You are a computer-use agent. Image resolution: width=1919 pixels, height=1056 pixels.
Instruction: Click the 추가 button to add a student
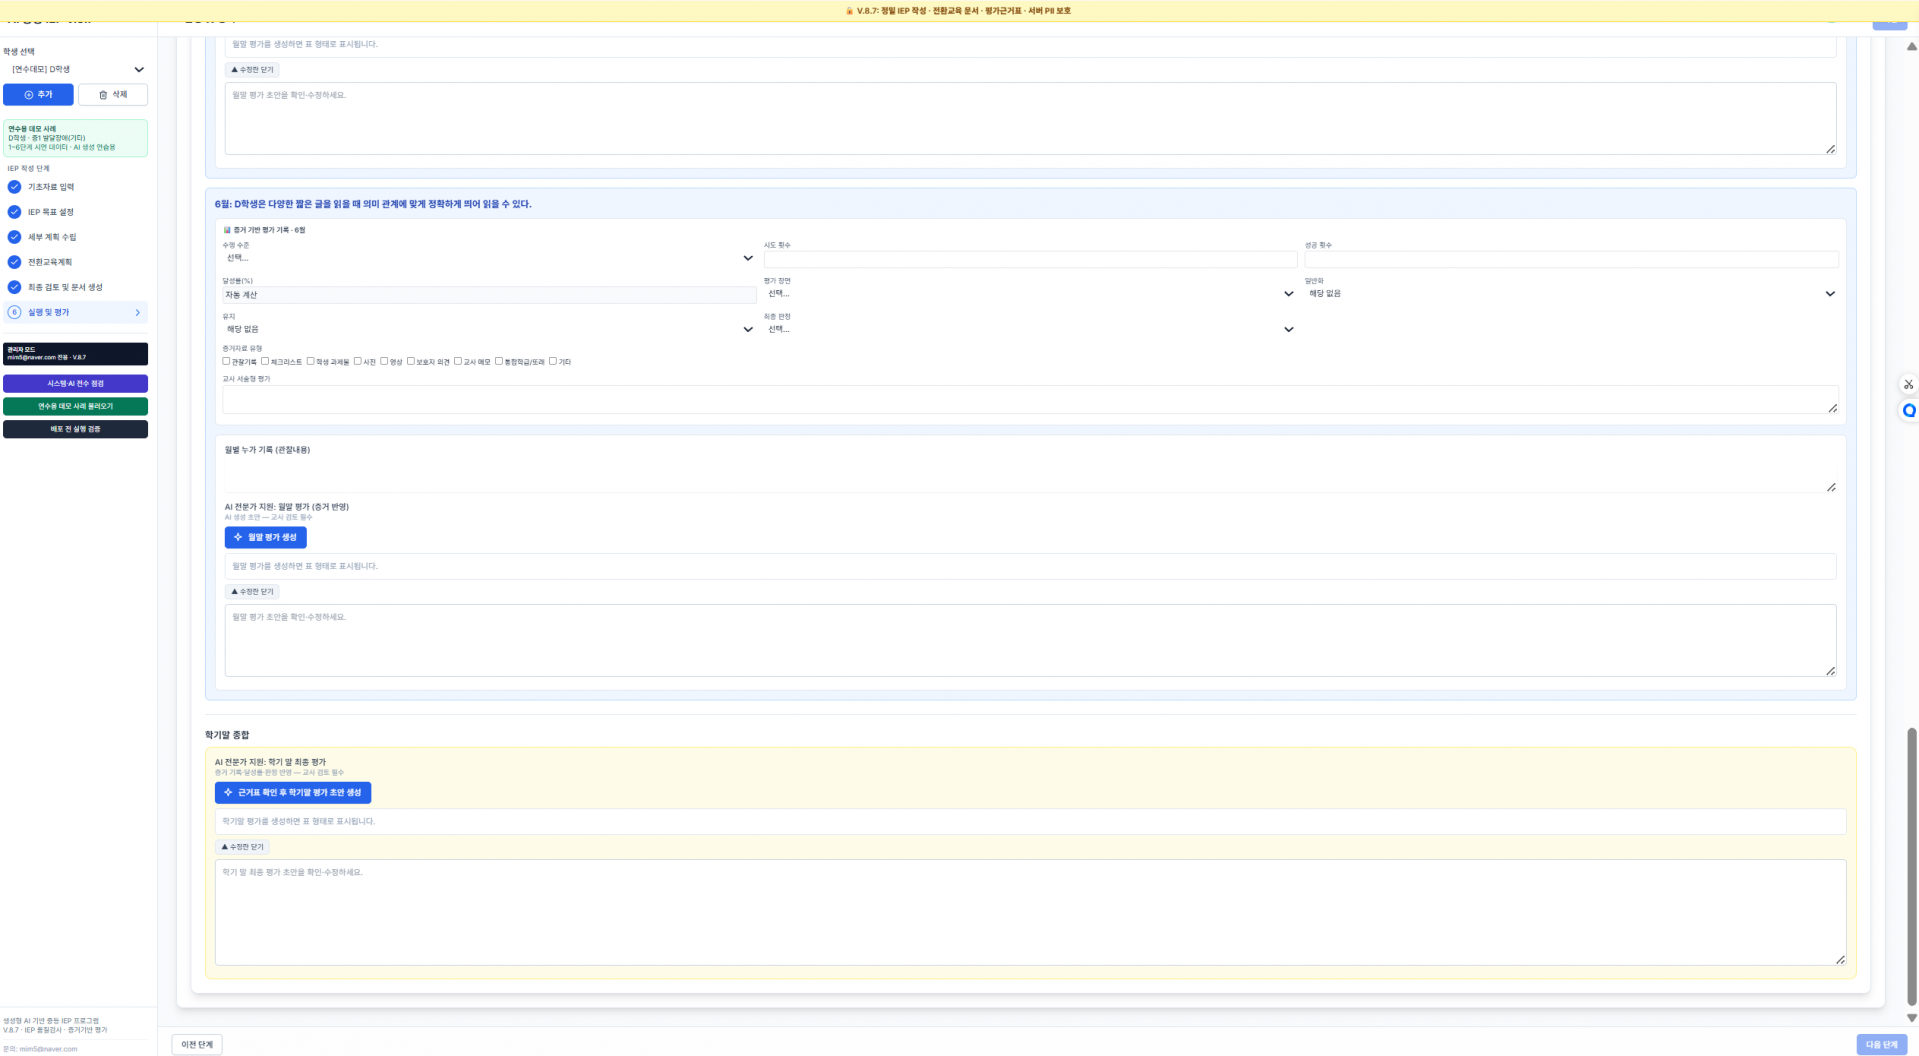(x=38, y=94)
